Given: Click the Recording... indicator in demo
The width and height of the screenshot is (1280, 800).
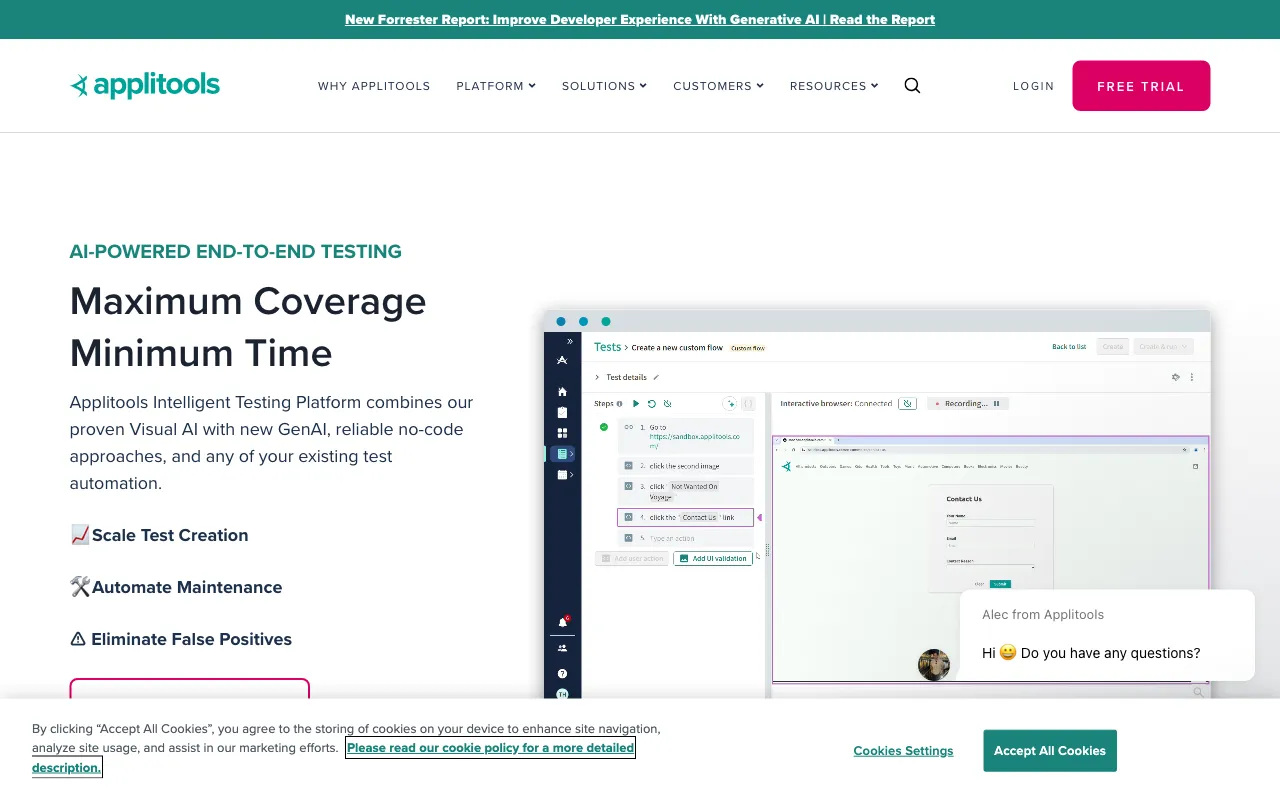Looking at the screenshot, I should point(966,404).
